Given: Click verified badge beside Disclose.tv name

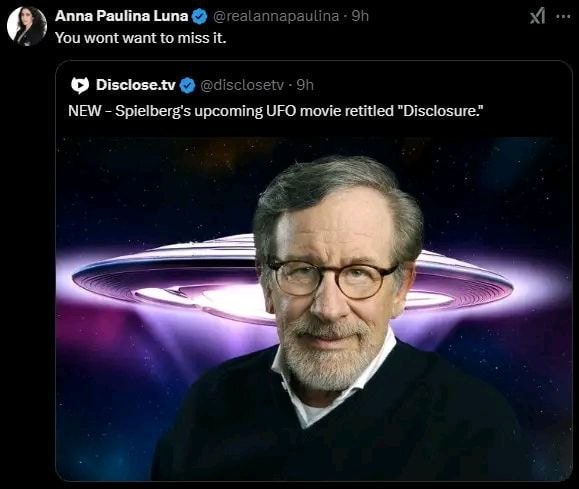Looking at the screenshot, I should tap(187, 85).
